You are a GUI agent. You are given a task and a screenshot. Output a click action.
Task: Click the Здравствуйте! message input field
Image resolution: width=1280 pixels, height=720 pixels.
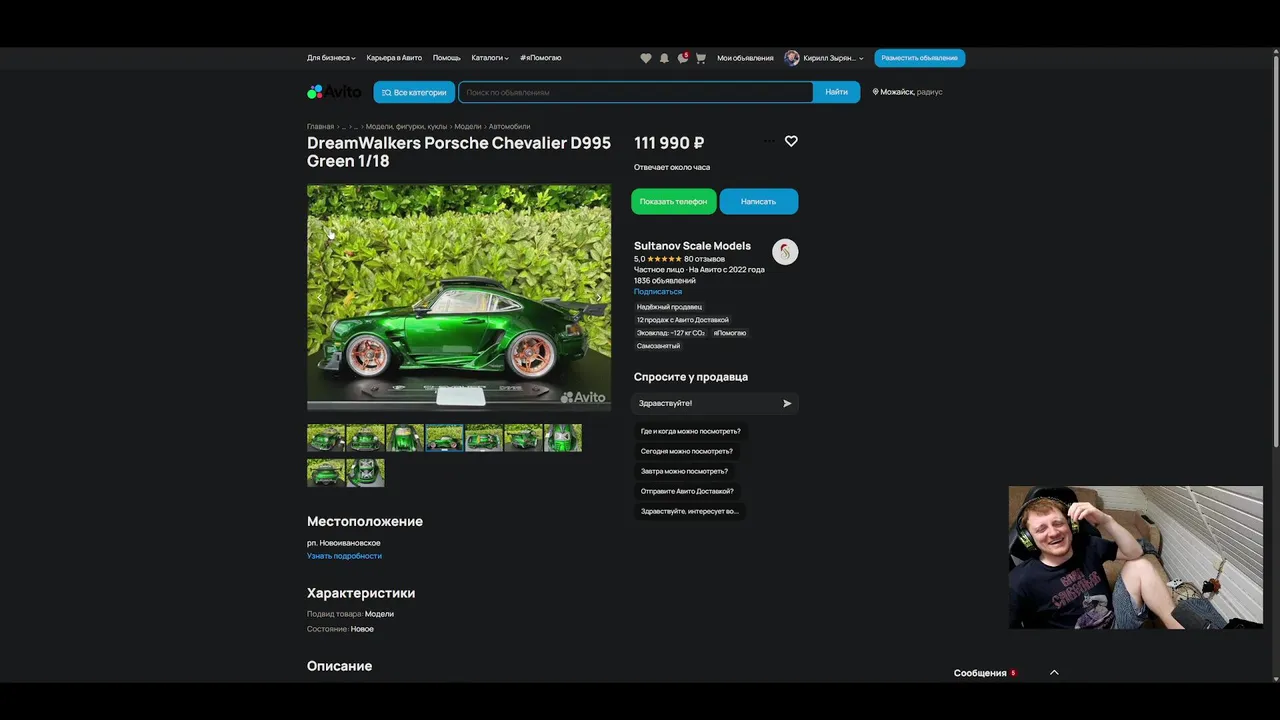706,403
